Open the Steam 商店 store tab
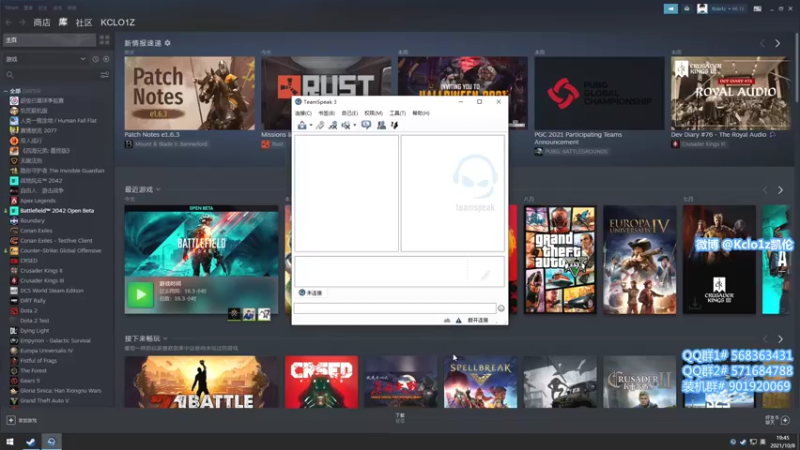Screen dimensions: 800x450 coord(42,22)
